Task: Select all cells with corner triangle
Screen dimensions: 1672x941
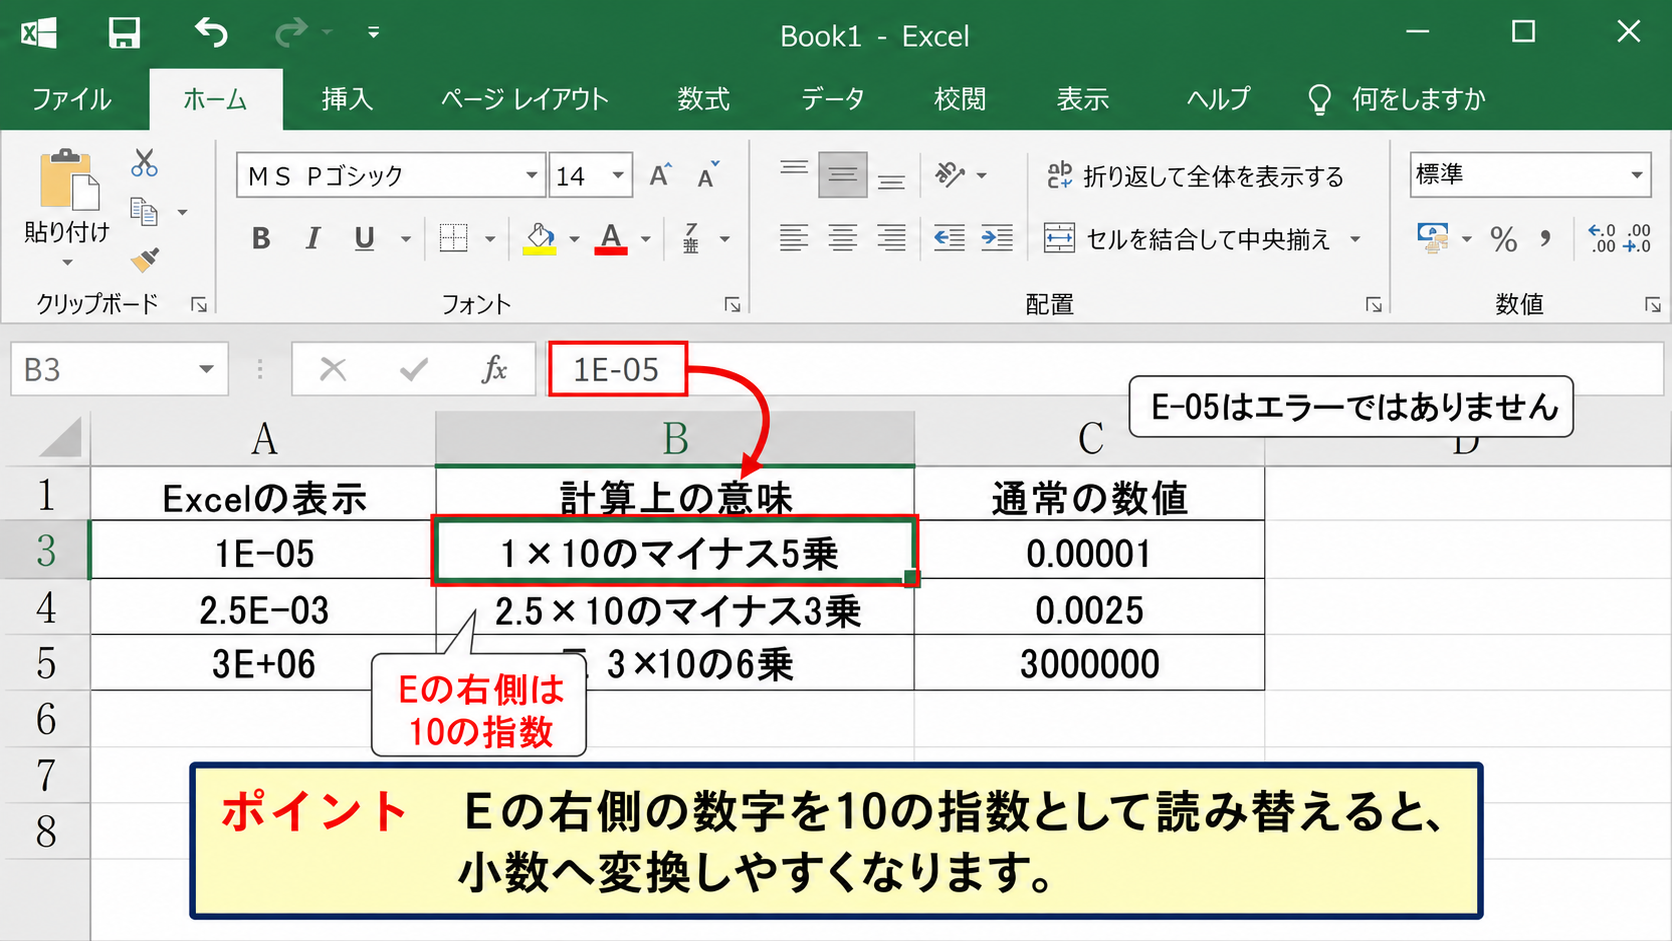Action: pyautogui.click(x=61, y=437)
